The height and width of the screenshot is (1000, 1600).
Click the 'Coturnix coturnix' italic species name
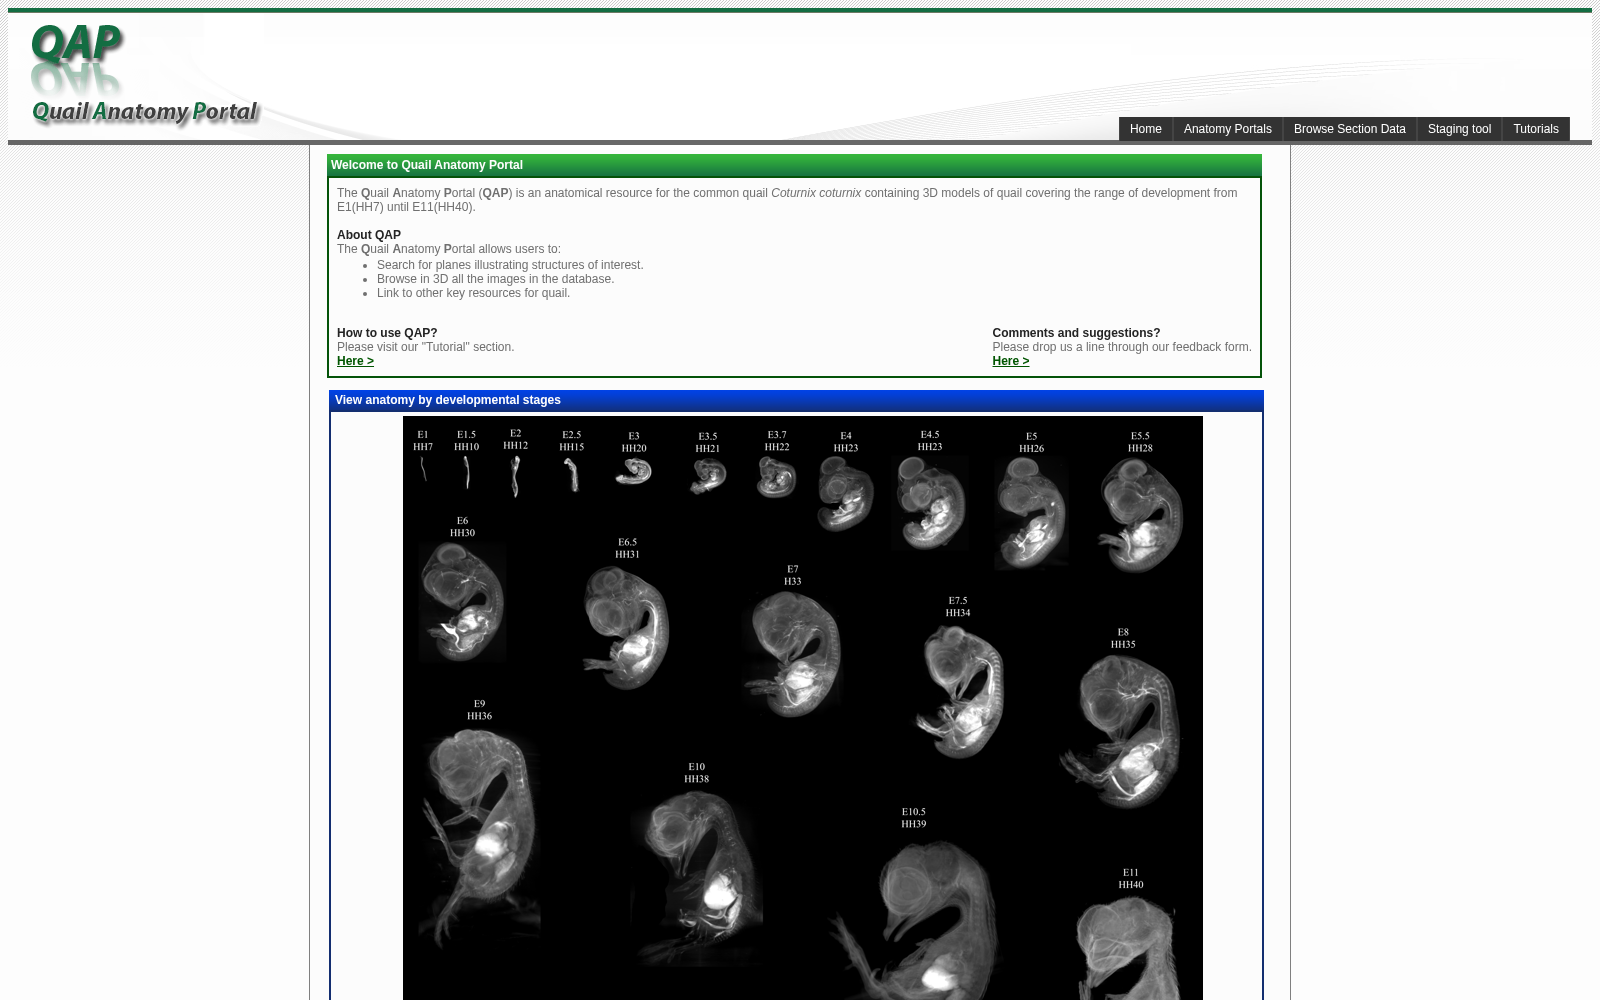pyautogui.click(x=815, y=193)
